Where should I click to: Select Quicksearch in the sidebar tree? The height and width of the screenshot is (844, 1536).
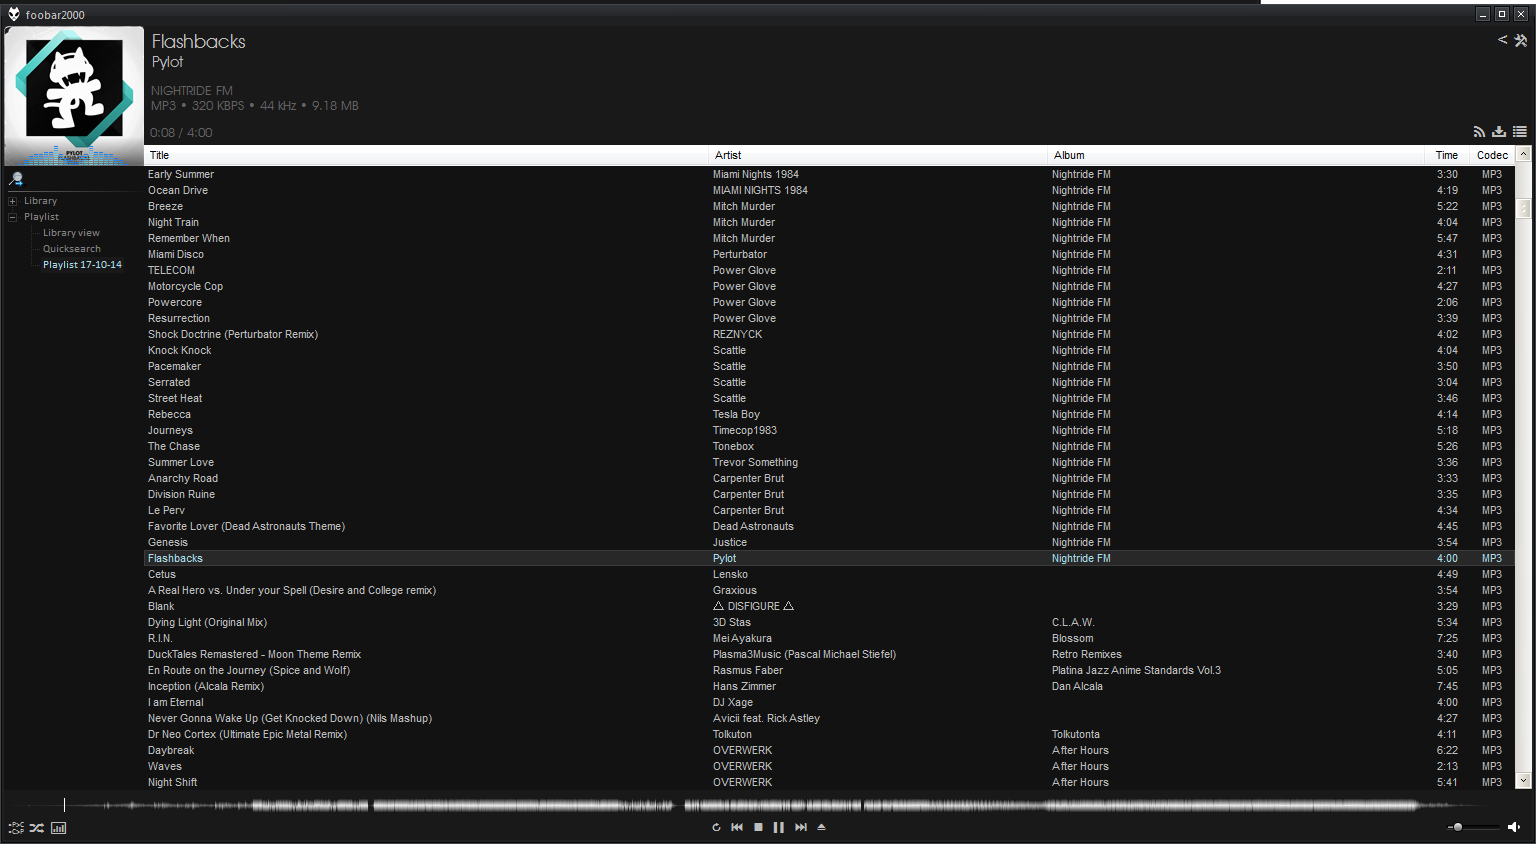[x=72, y=249]
